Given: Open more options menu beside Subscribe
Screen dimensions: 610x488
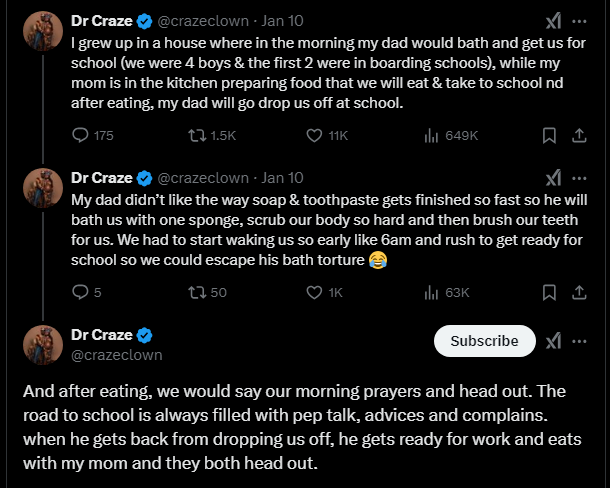Looking at the screenshot, I should pos(579,341).
